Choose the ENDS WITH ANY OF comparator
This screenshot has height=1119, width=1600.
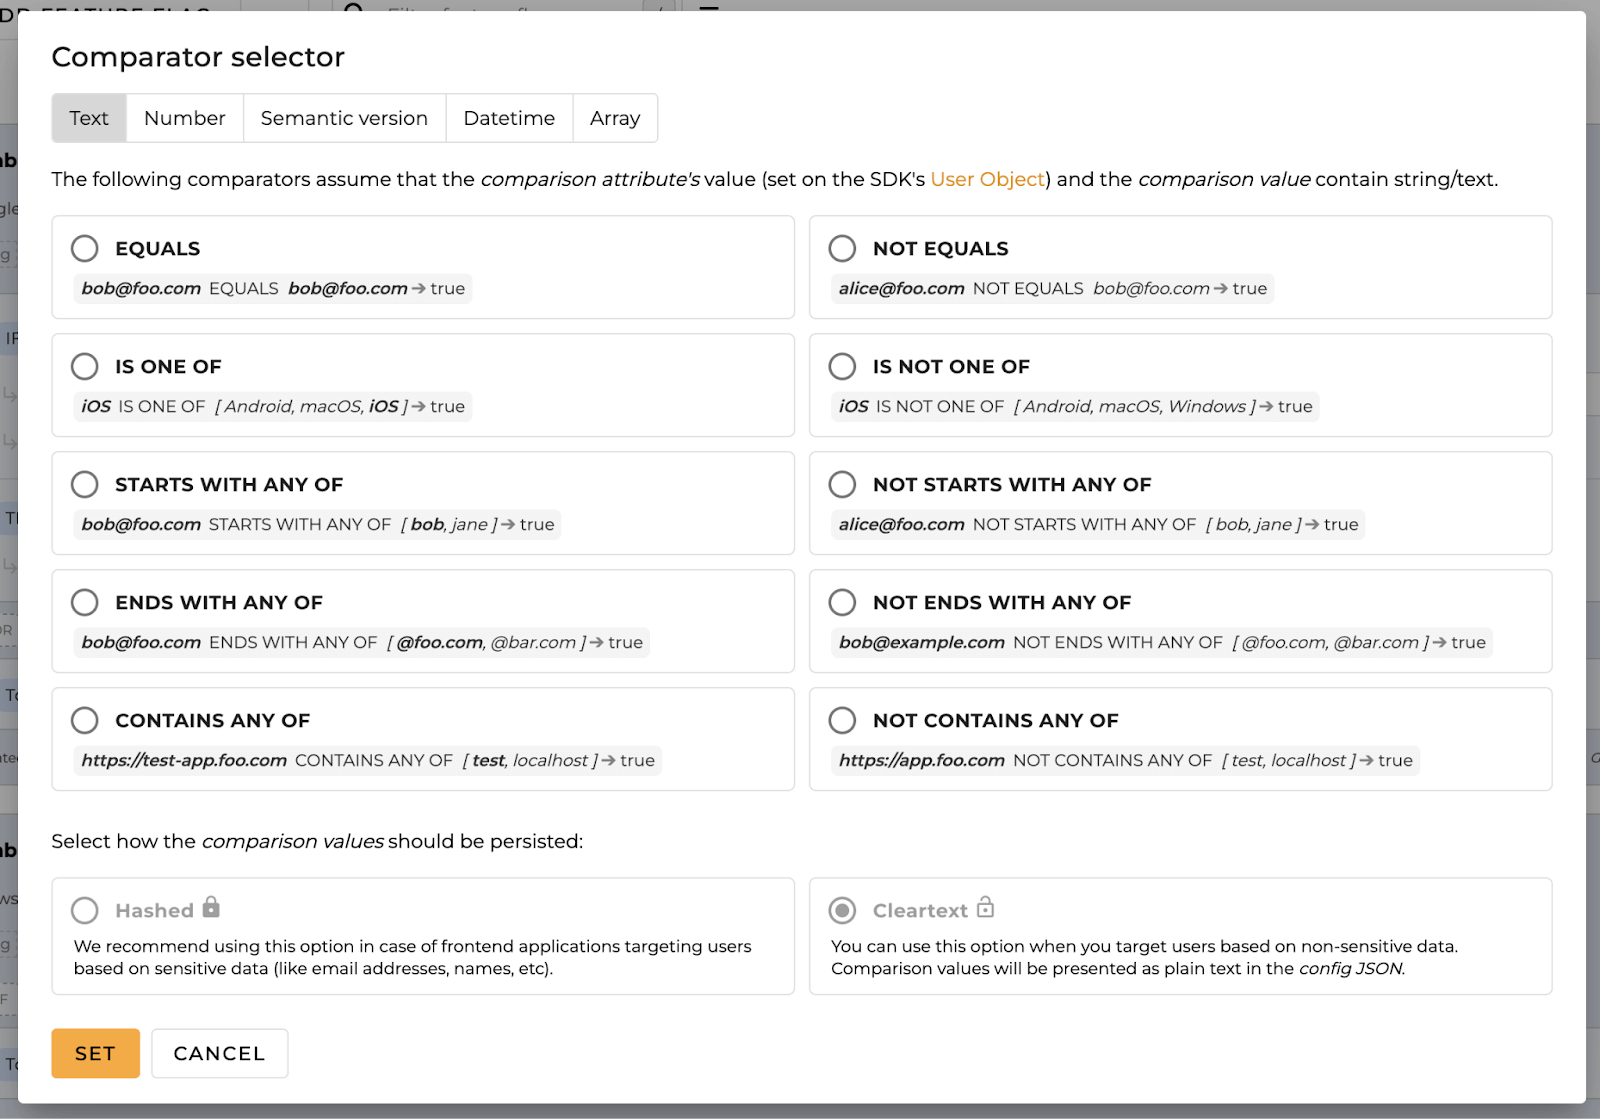click(85, 602)
